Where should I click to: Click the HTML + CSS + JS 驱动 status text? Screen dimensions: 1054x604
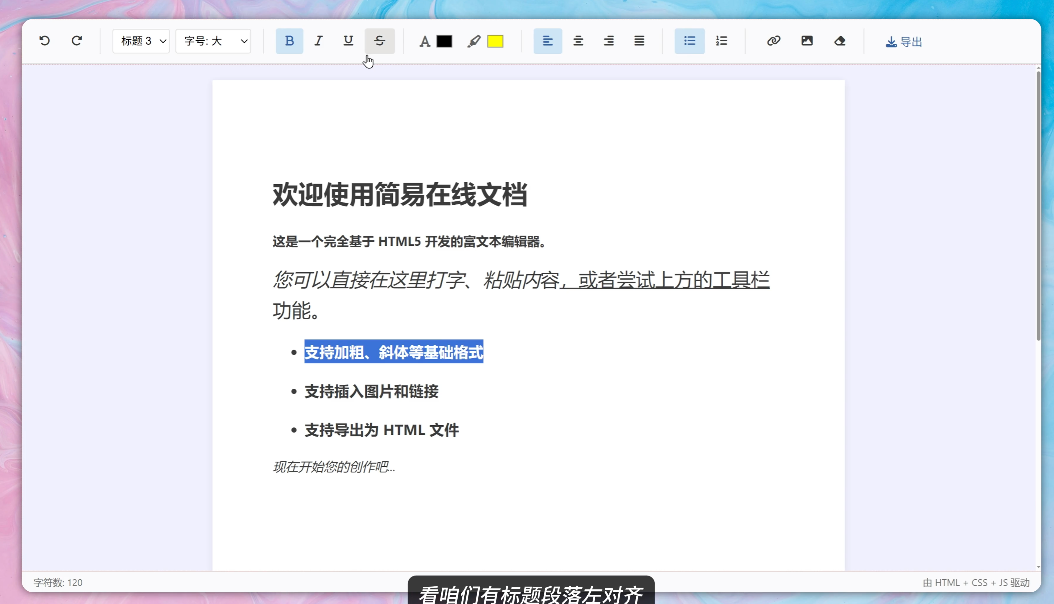pos(976,583)
